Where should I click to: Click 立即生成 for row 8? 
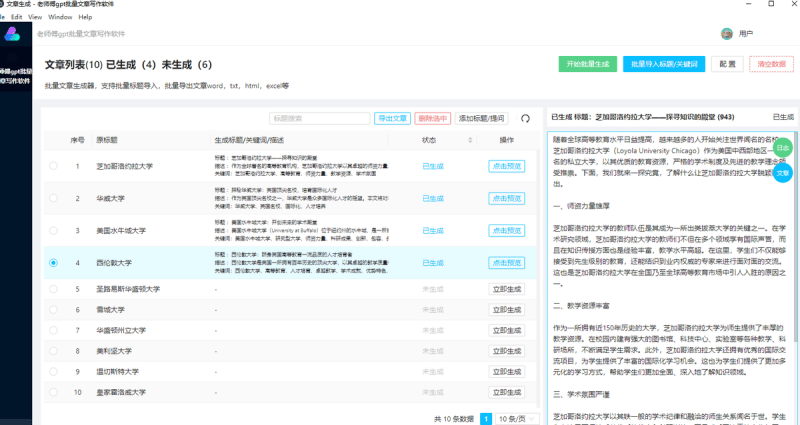point(507,351)
